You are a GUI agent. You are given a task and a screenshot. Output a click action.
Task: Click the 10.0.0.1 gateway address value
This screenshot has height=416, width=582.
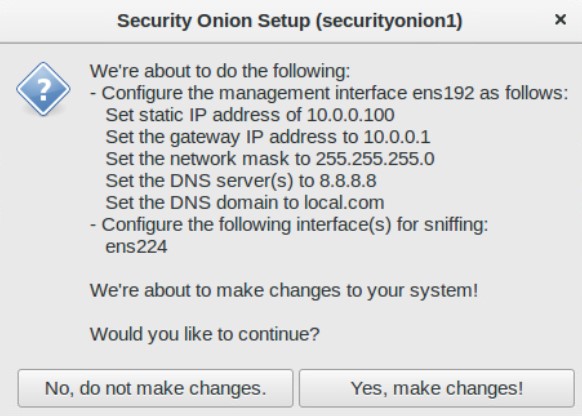click(x=396, y=137)
